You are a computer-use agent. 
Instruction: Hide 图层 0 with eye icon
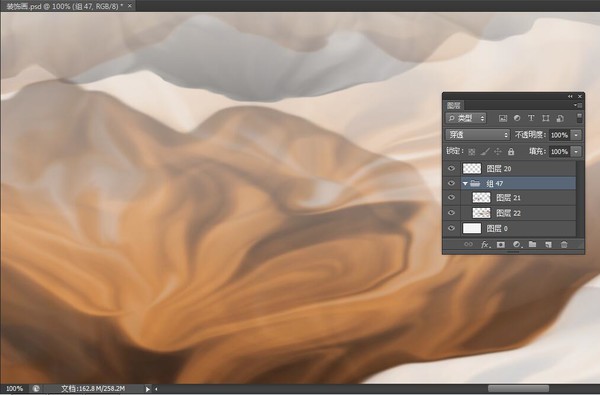pyautogui.click(x=452, y=229)
